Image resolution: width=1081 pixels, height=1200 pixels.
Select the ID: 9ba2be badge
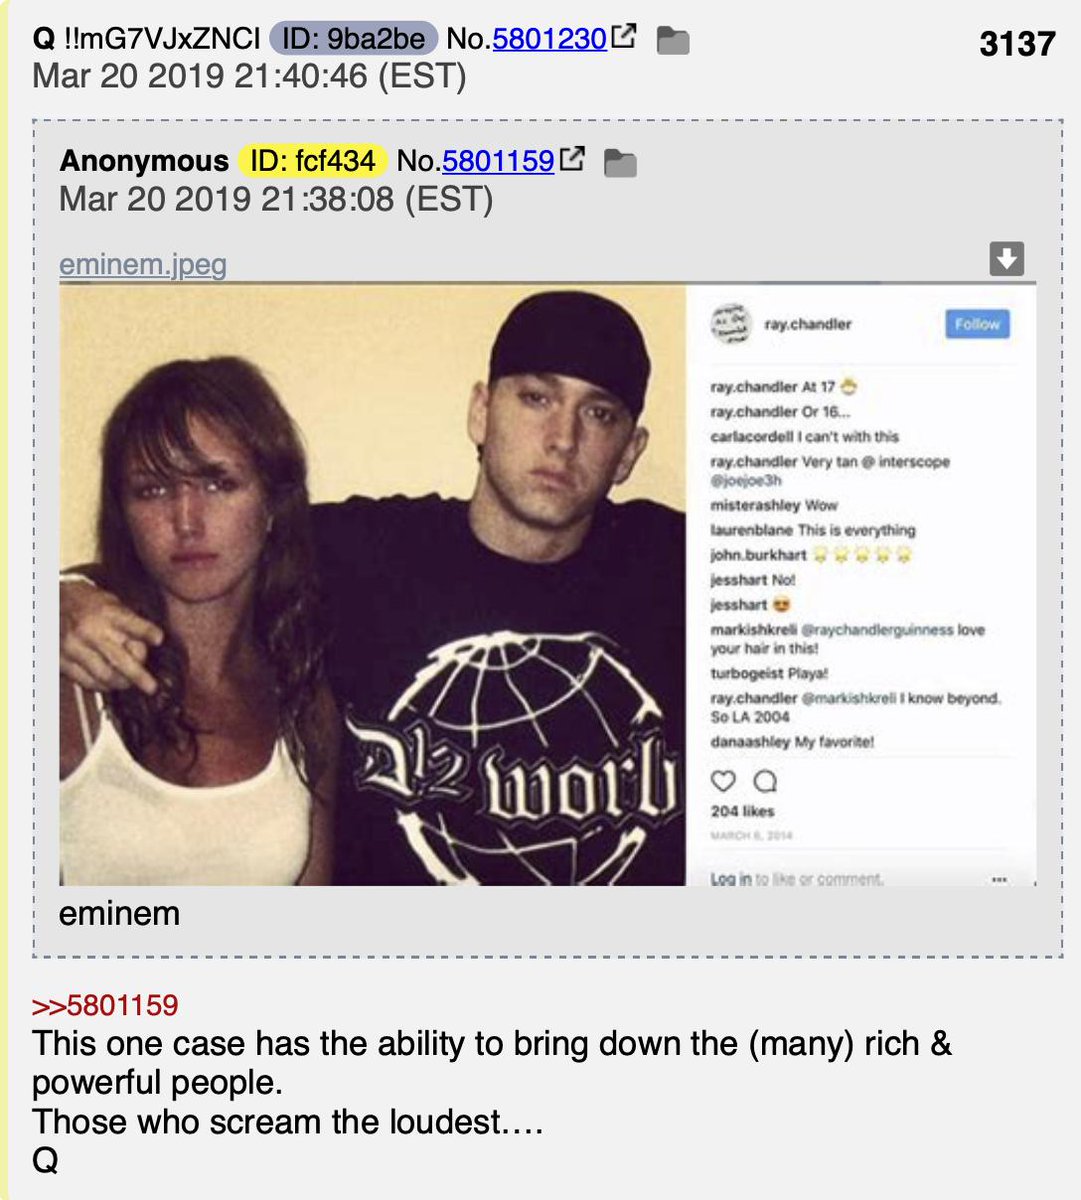click(x=354, y=39)
